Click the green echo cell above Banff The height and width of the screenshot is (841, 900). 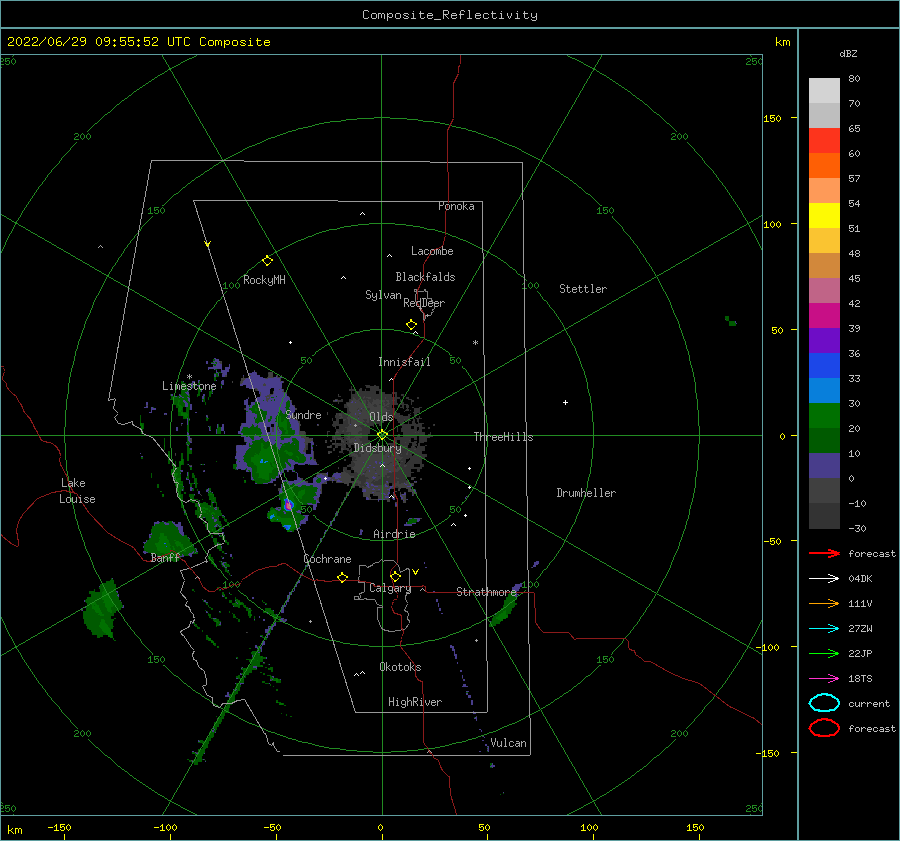(x=167, y=538)
